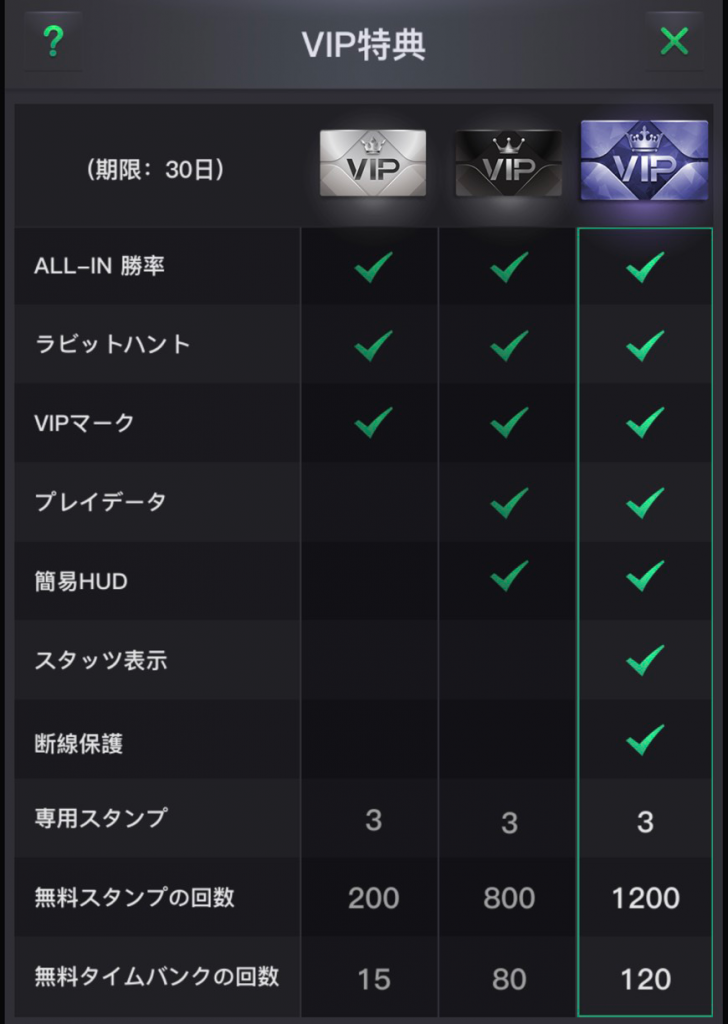
Task: Click black VIP checkmark for プレイデータ
Action: point(509,502)
